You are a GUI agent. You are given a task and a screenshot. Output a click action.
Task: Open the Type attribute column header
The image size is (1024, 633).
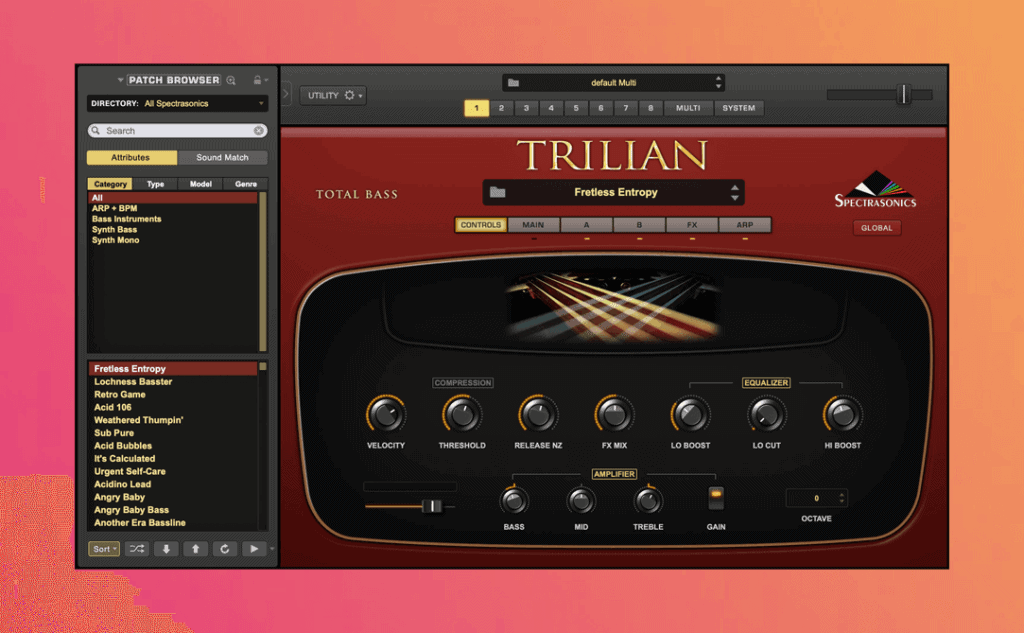click(155, 184)
